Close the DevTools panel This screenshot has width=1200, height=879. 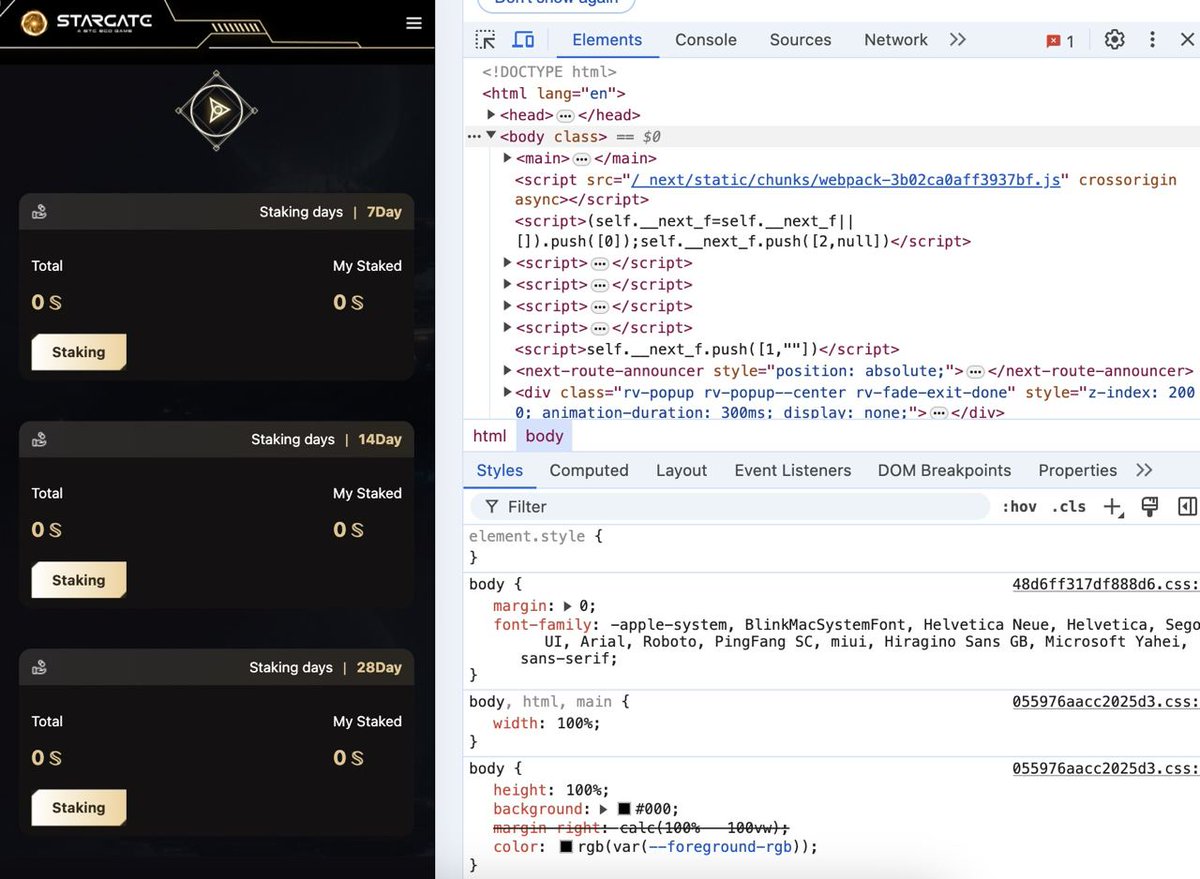pos(1187,40)
